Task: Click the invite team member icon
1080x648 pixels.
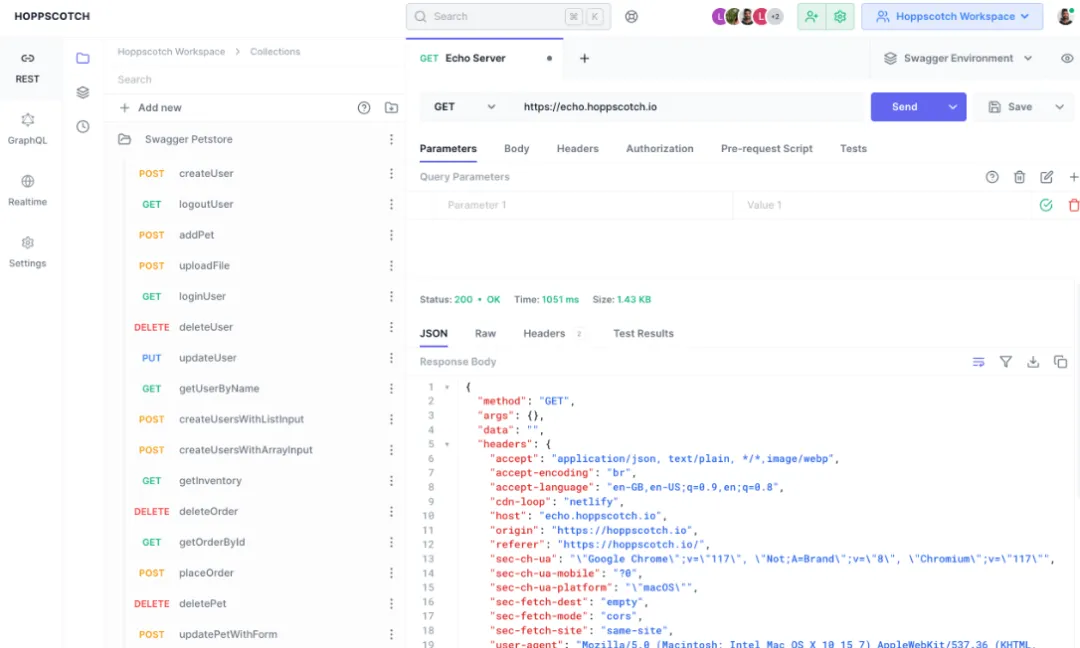Action: 811,17
